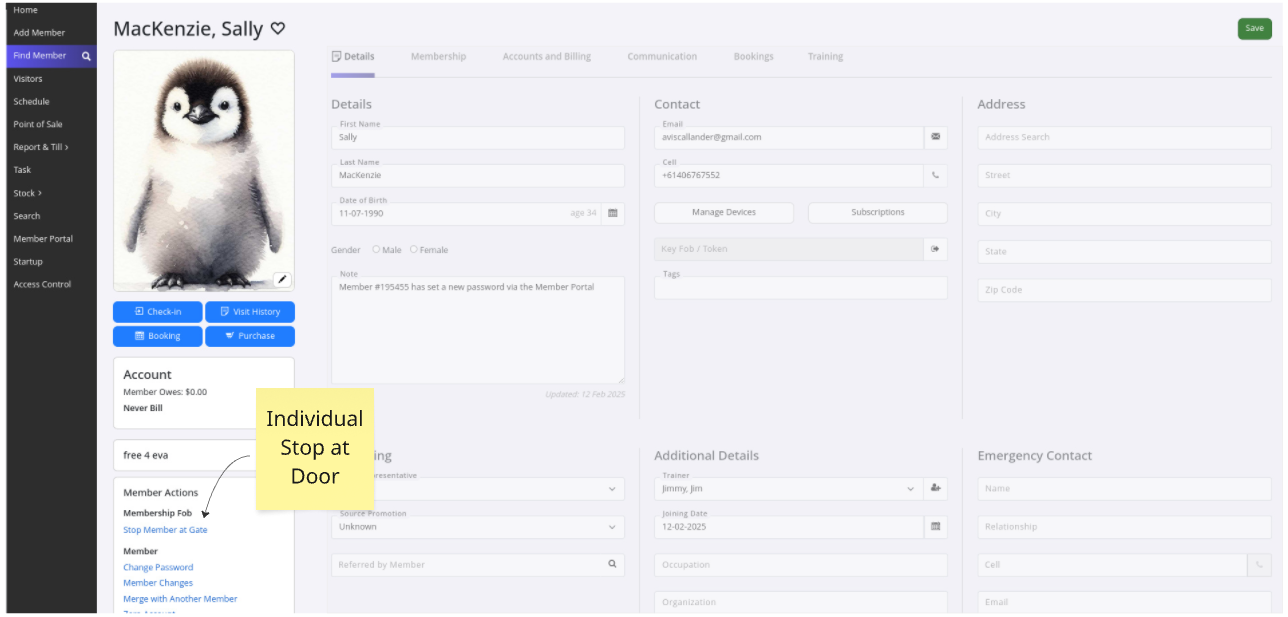Open the Trainer dropdown
The height and width of the screenshot is (617, 1288).
coord(789,489)
